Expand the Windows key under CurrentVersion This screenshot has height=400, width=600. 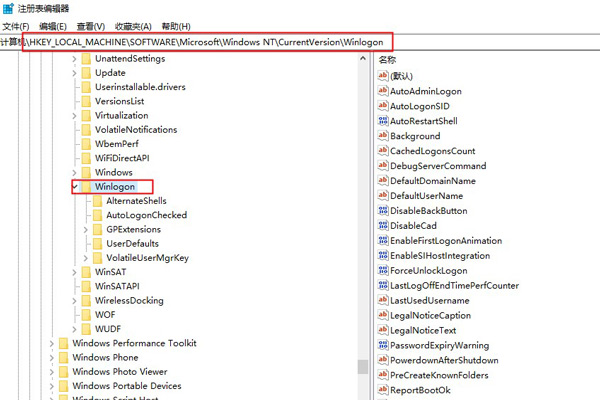point(74,173)
